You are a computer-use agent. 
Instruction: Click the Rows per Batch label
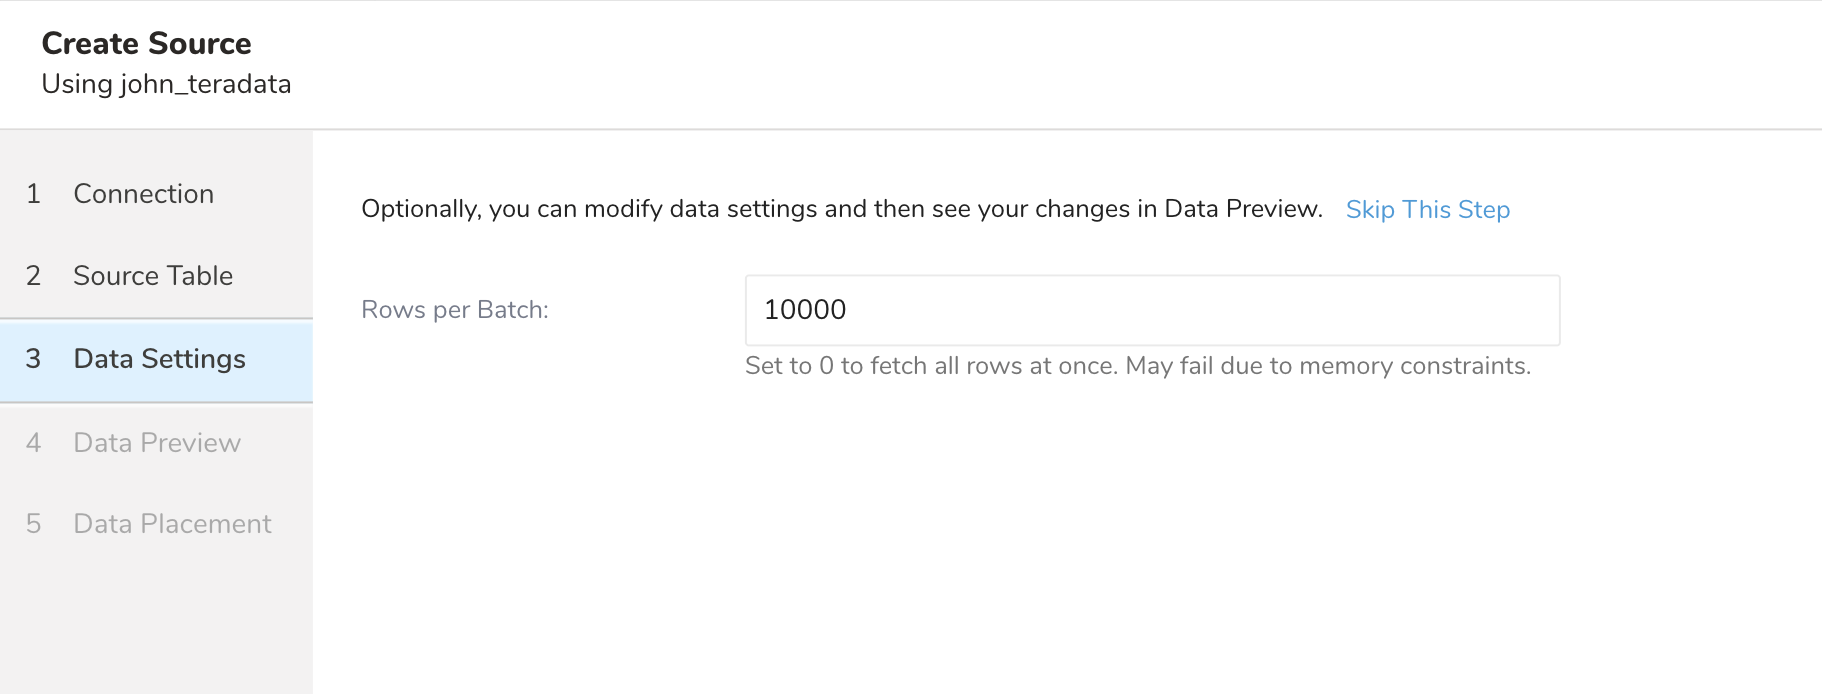point(455,310)
